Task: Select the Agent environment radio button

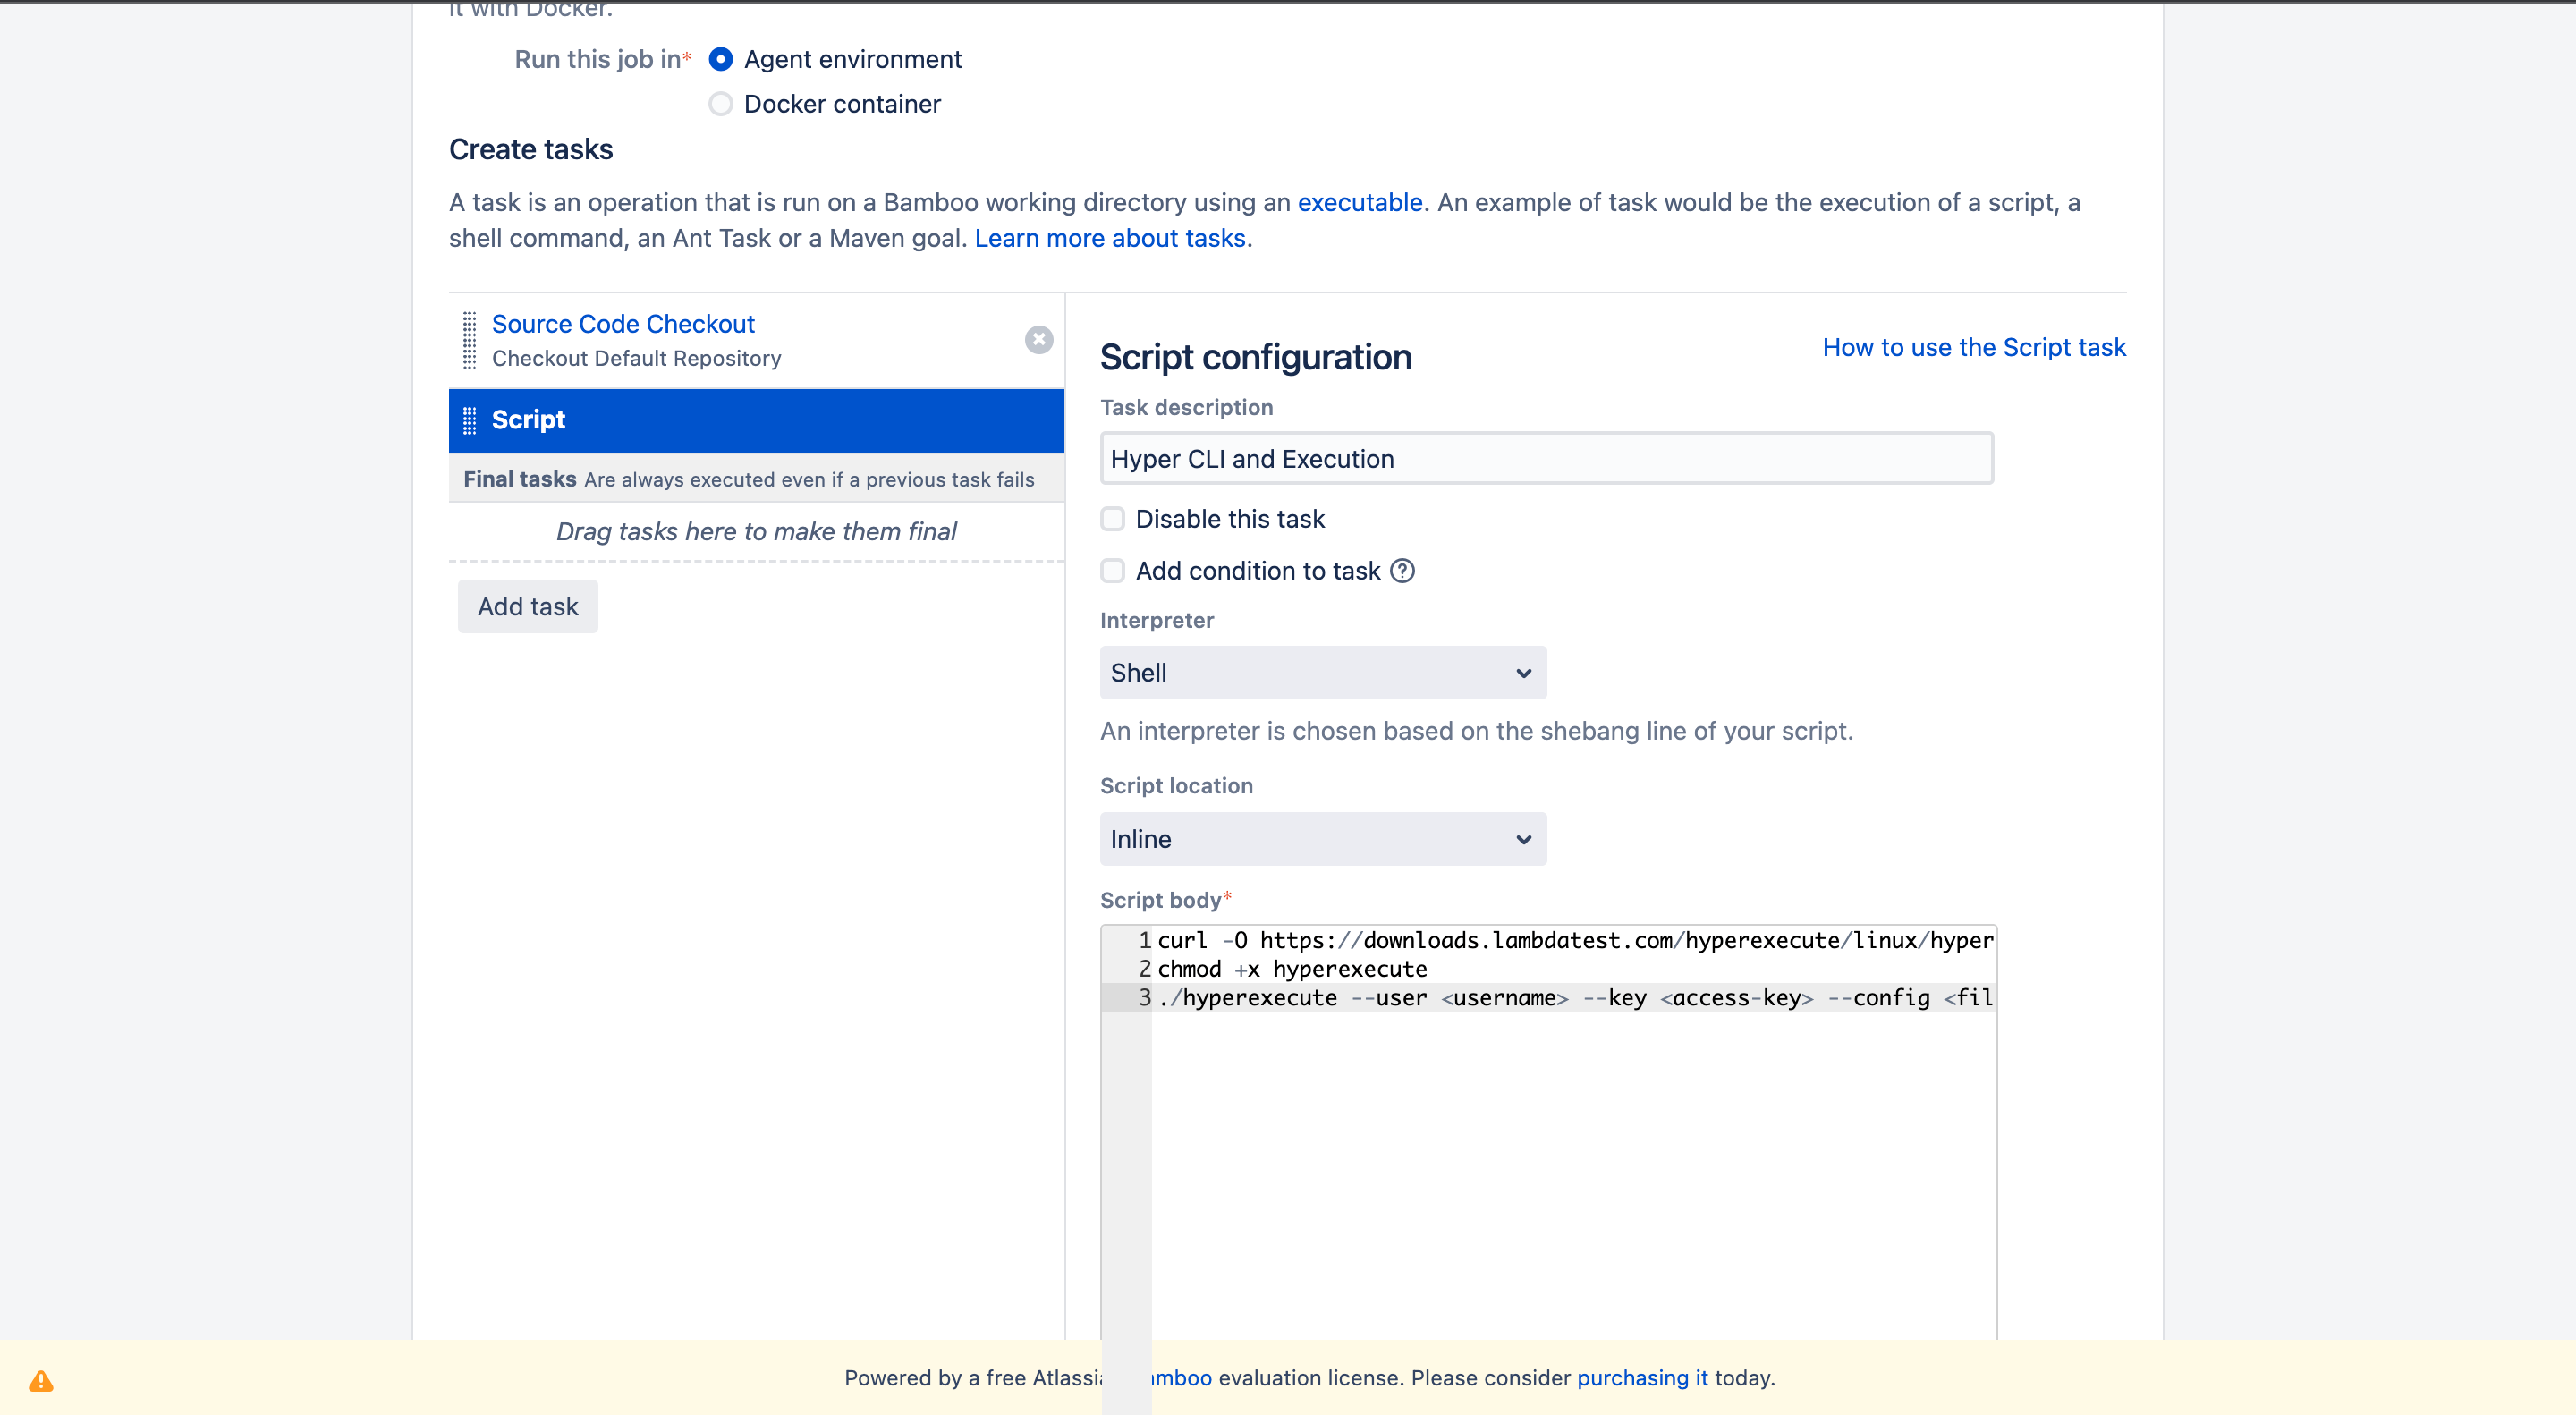Action: pos(720,60)
